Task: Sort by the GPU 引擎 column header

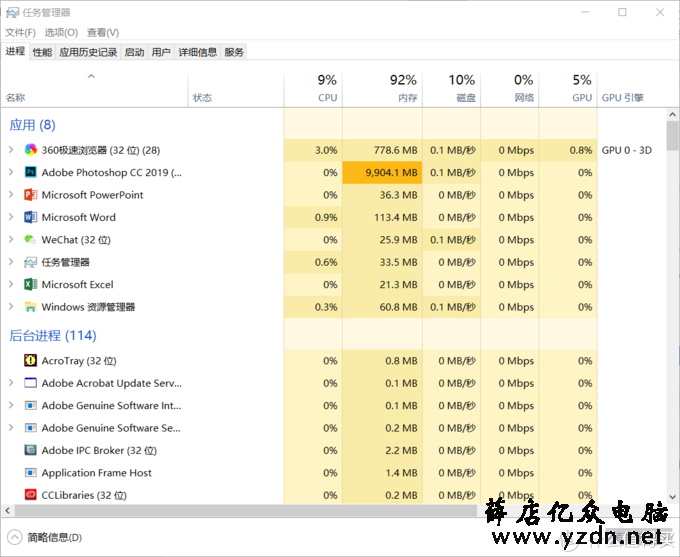Action: pos(631,89)
